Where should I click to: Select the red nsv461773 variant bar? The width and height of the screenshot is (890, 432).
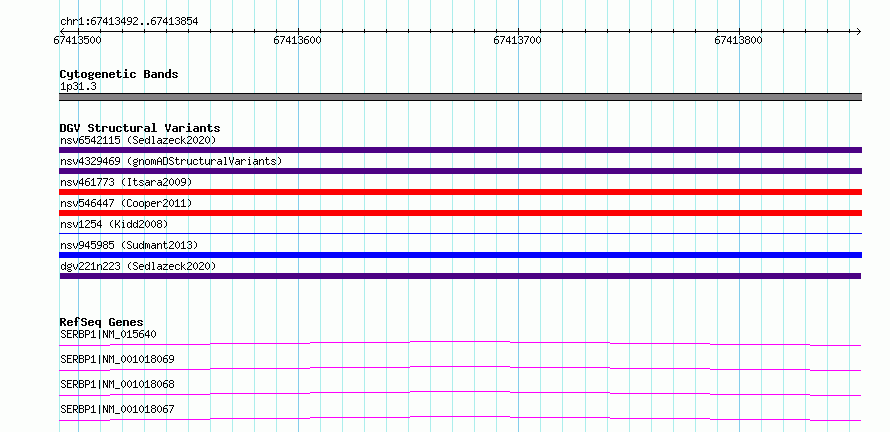[460, 192]
